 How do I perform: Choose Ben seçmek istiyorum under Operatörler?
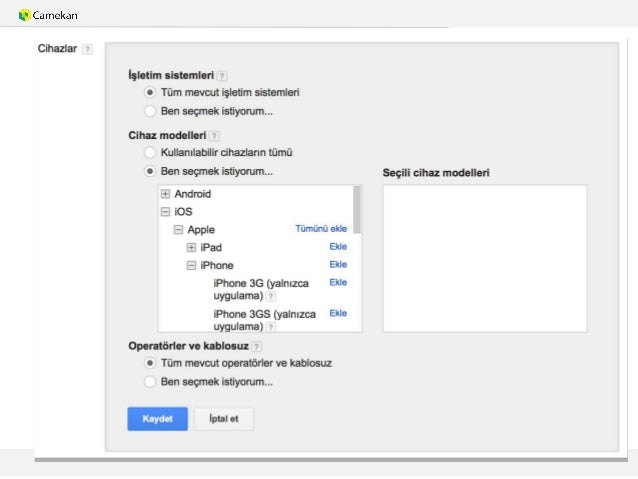(x=150, y=382)
